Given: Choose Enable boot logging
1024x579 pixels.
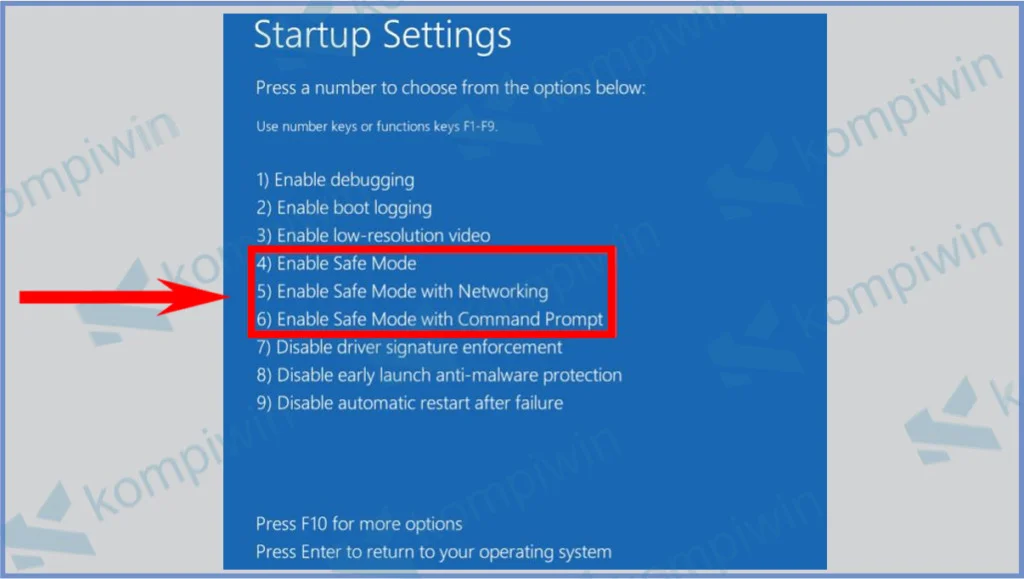Looking at the screenshot, I should [x=344, y=208].
